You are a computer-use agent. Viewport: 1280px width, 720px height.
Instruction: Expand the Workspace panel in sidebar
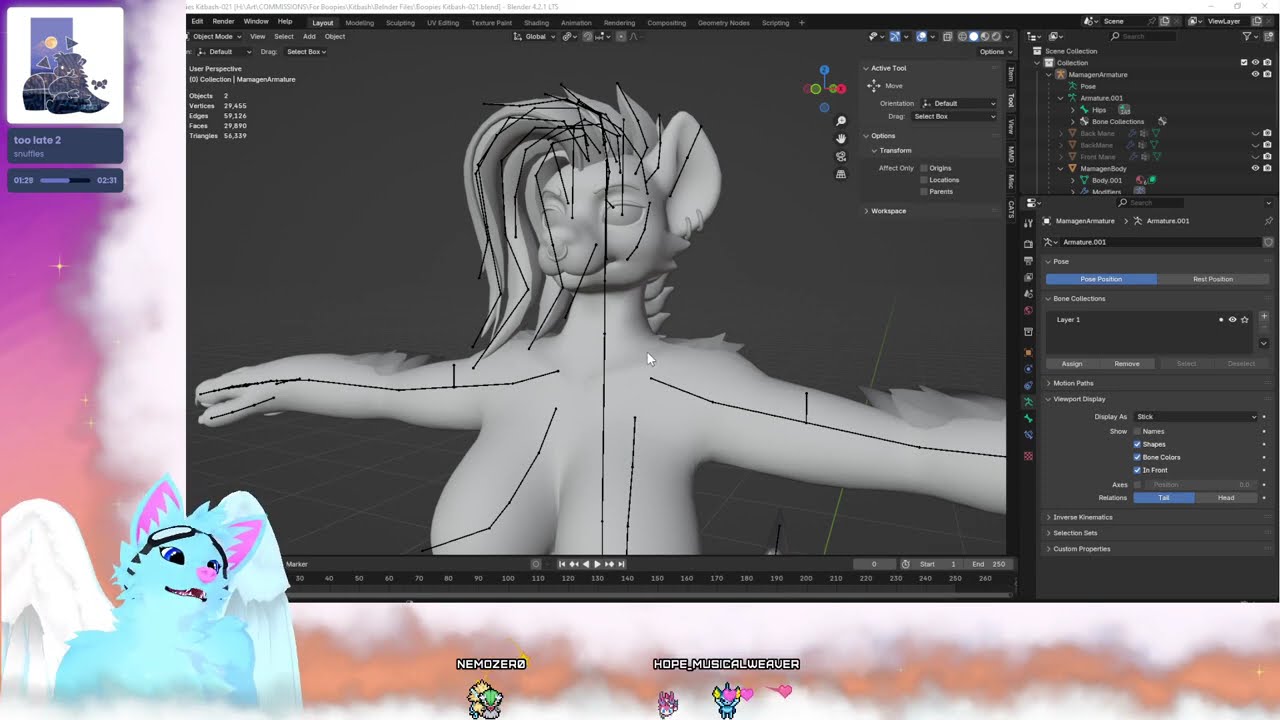tap(888, 211)
